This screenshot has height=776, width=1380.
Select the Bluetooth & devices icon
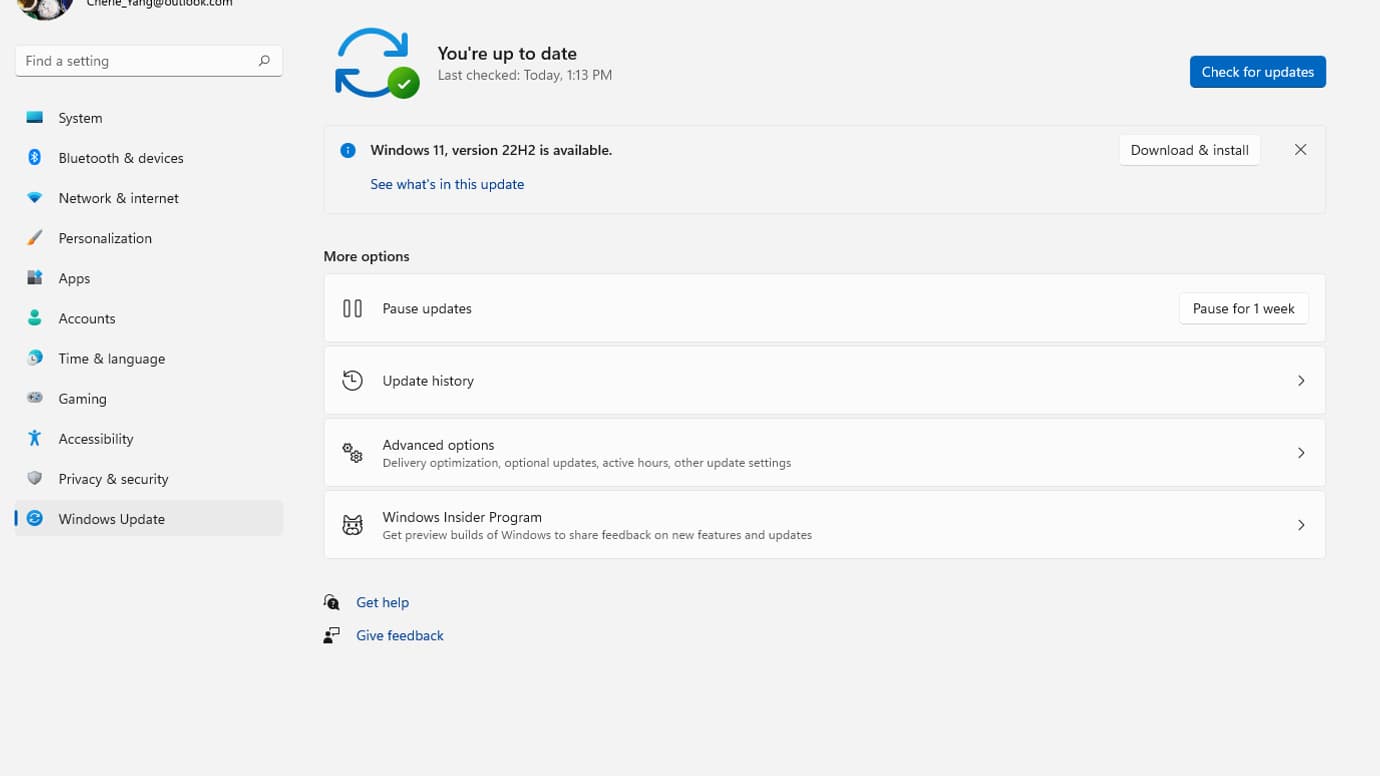(x=33, y=158)
